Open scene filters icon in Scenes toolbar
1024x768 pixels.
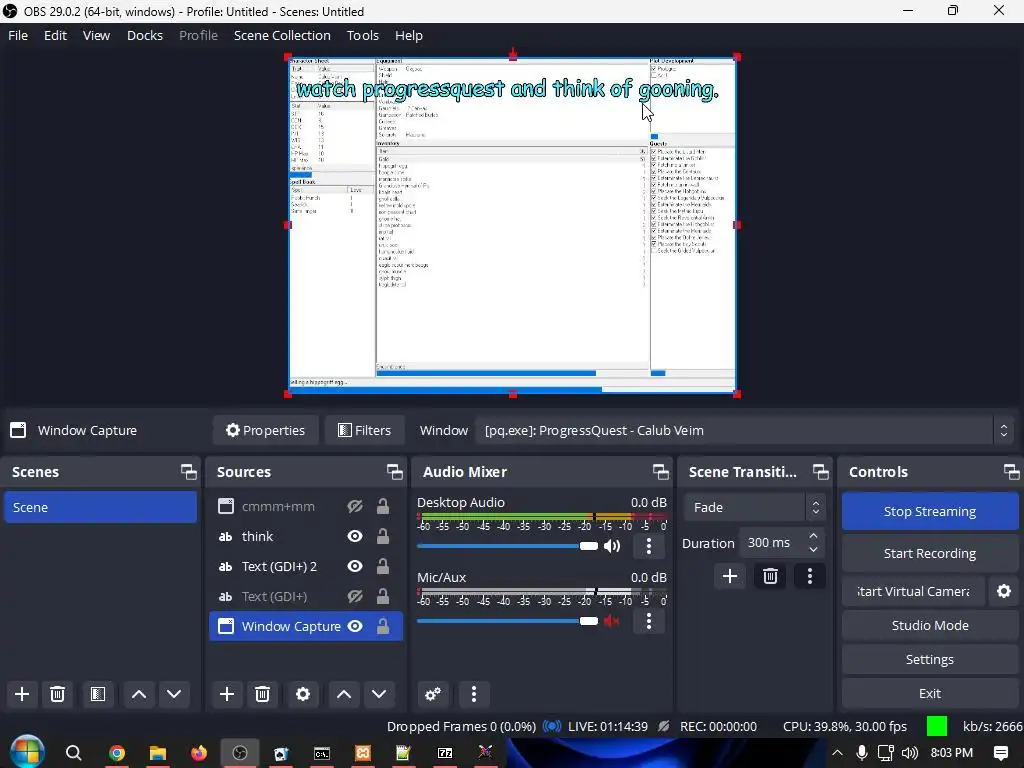coord(98,694)
